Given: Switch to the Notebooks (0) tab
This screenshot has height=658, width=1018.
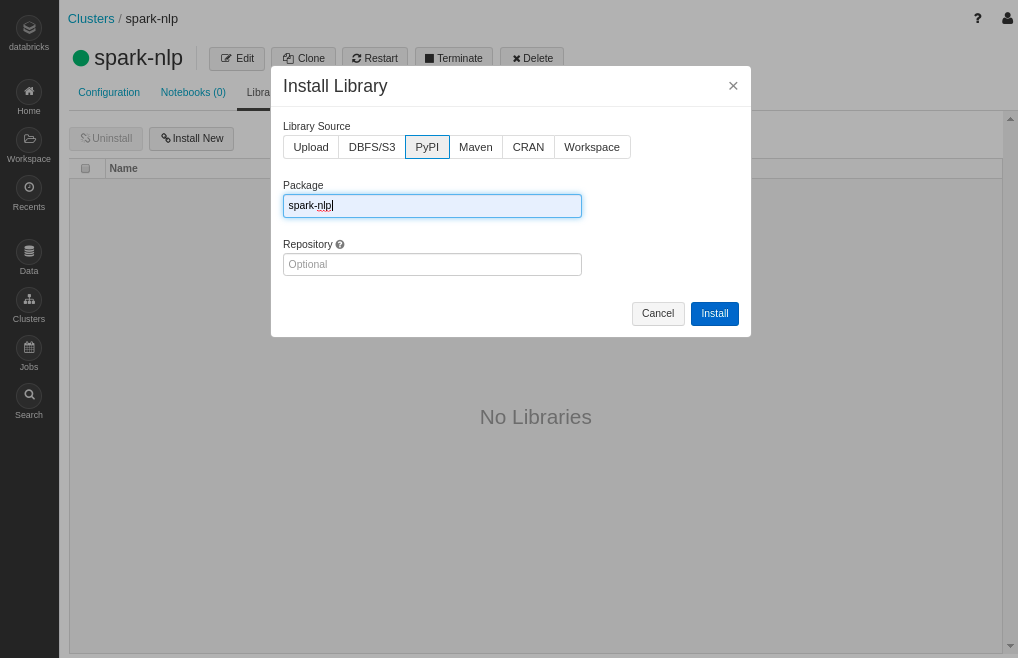Looking at the screenshot, I should (x=193, y=92).
